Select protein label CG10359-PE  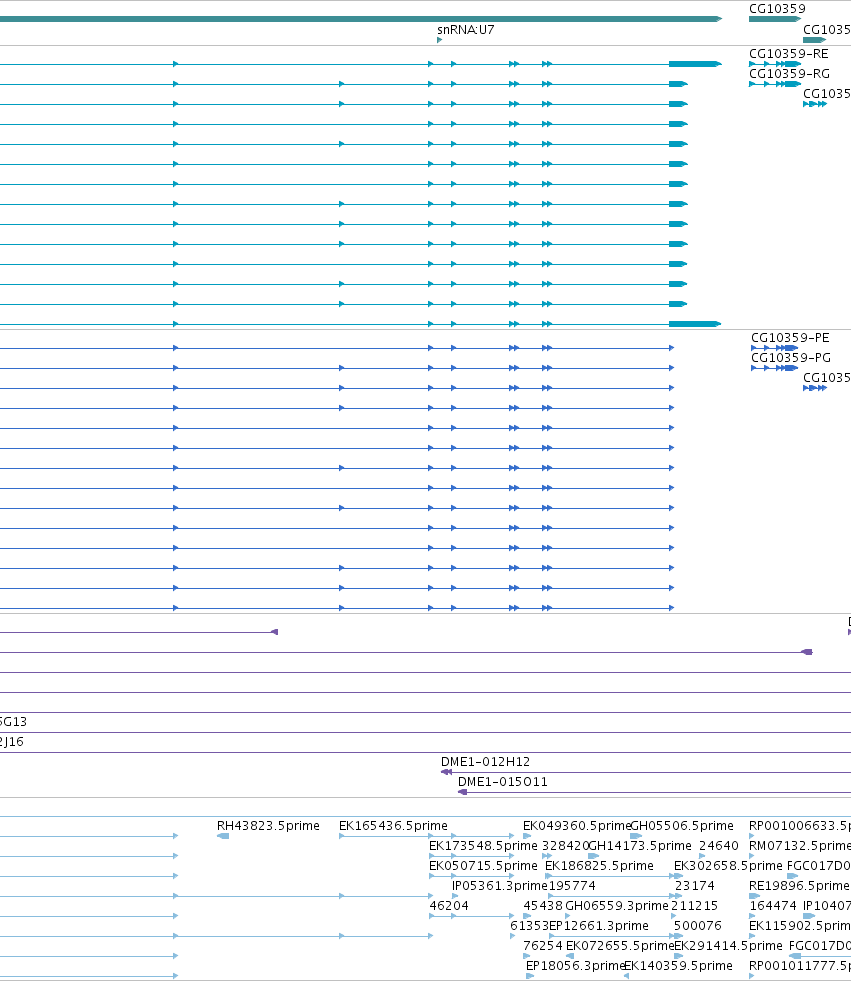(x=790, y=338)
